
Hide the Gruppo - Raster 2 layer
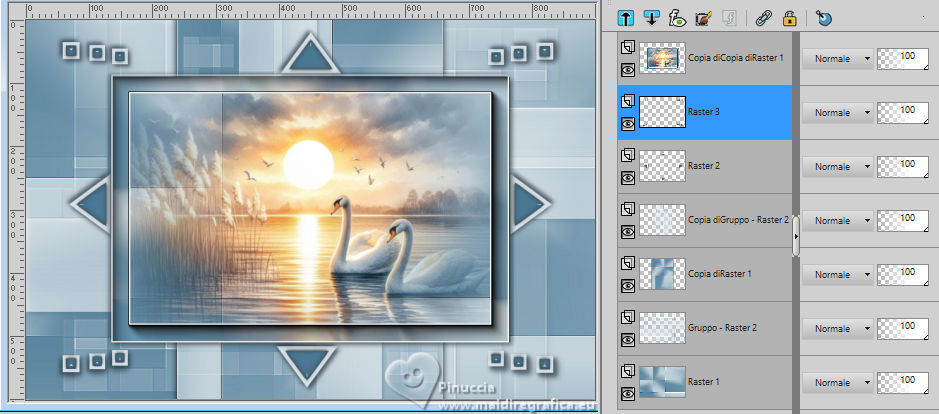(628, 340)
